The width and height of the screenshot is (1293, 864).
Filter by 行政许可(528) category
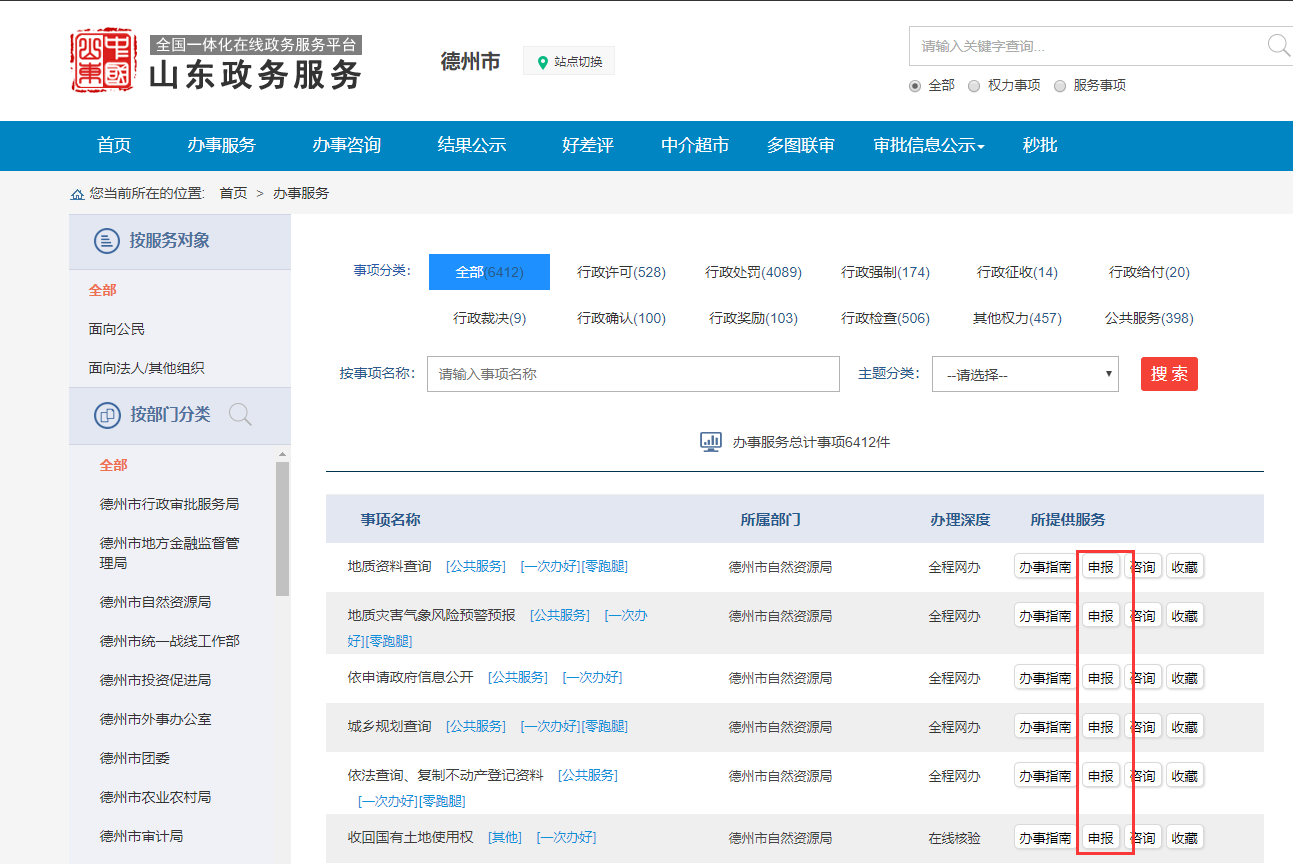tap(621, 272)
